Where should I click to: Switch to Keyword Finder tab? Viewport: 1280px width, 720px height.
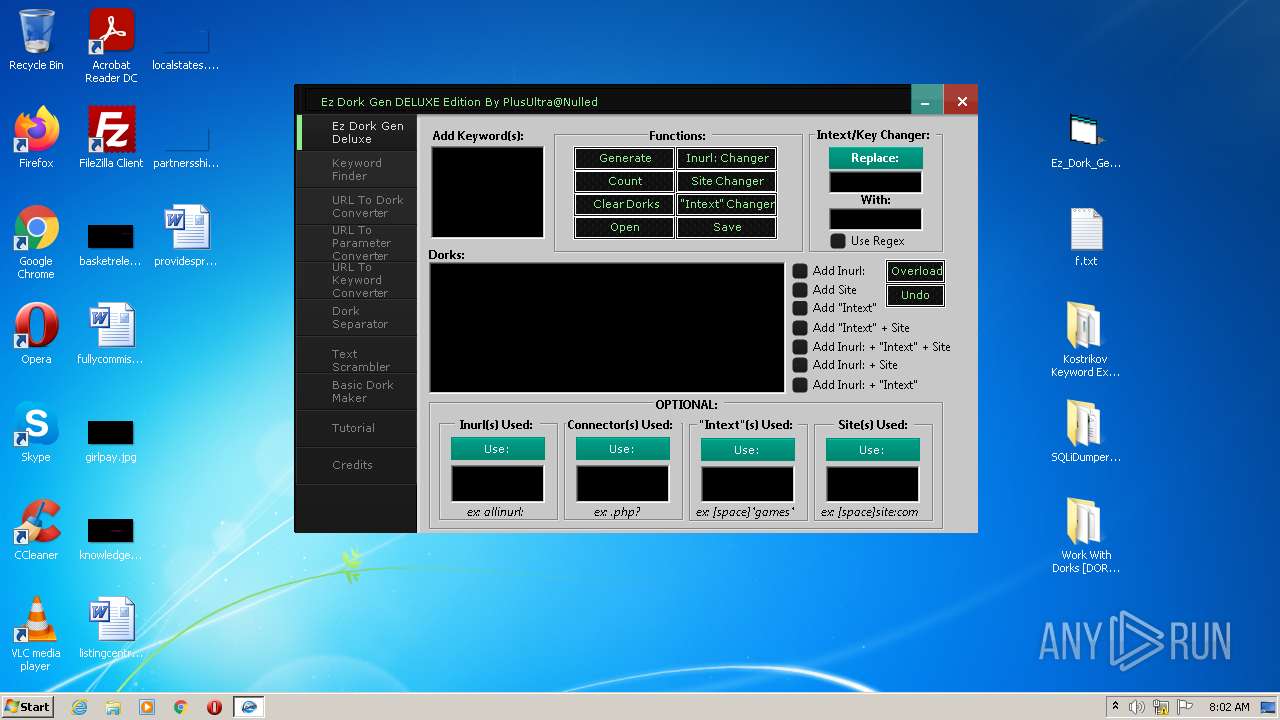point(357,169)
